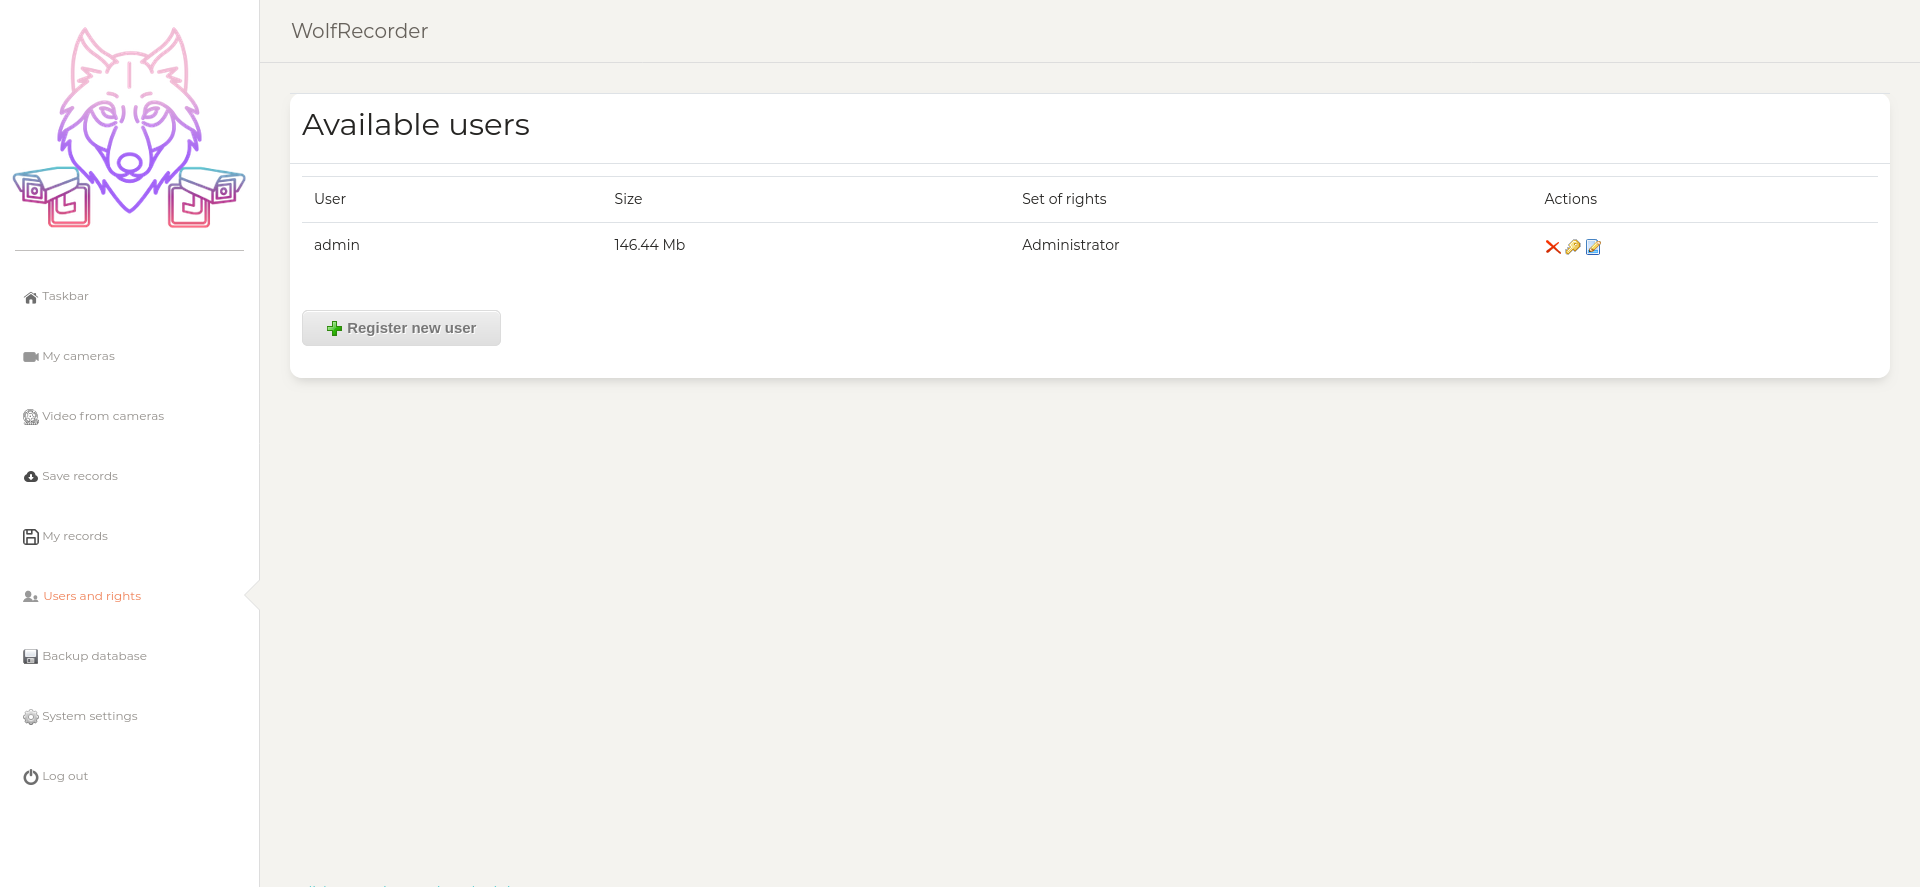This screenshot has height=887, width=1920.
Task: Click the WolfRecorder wolf logo
Action: pyautogui.click(x=129, y=128)
